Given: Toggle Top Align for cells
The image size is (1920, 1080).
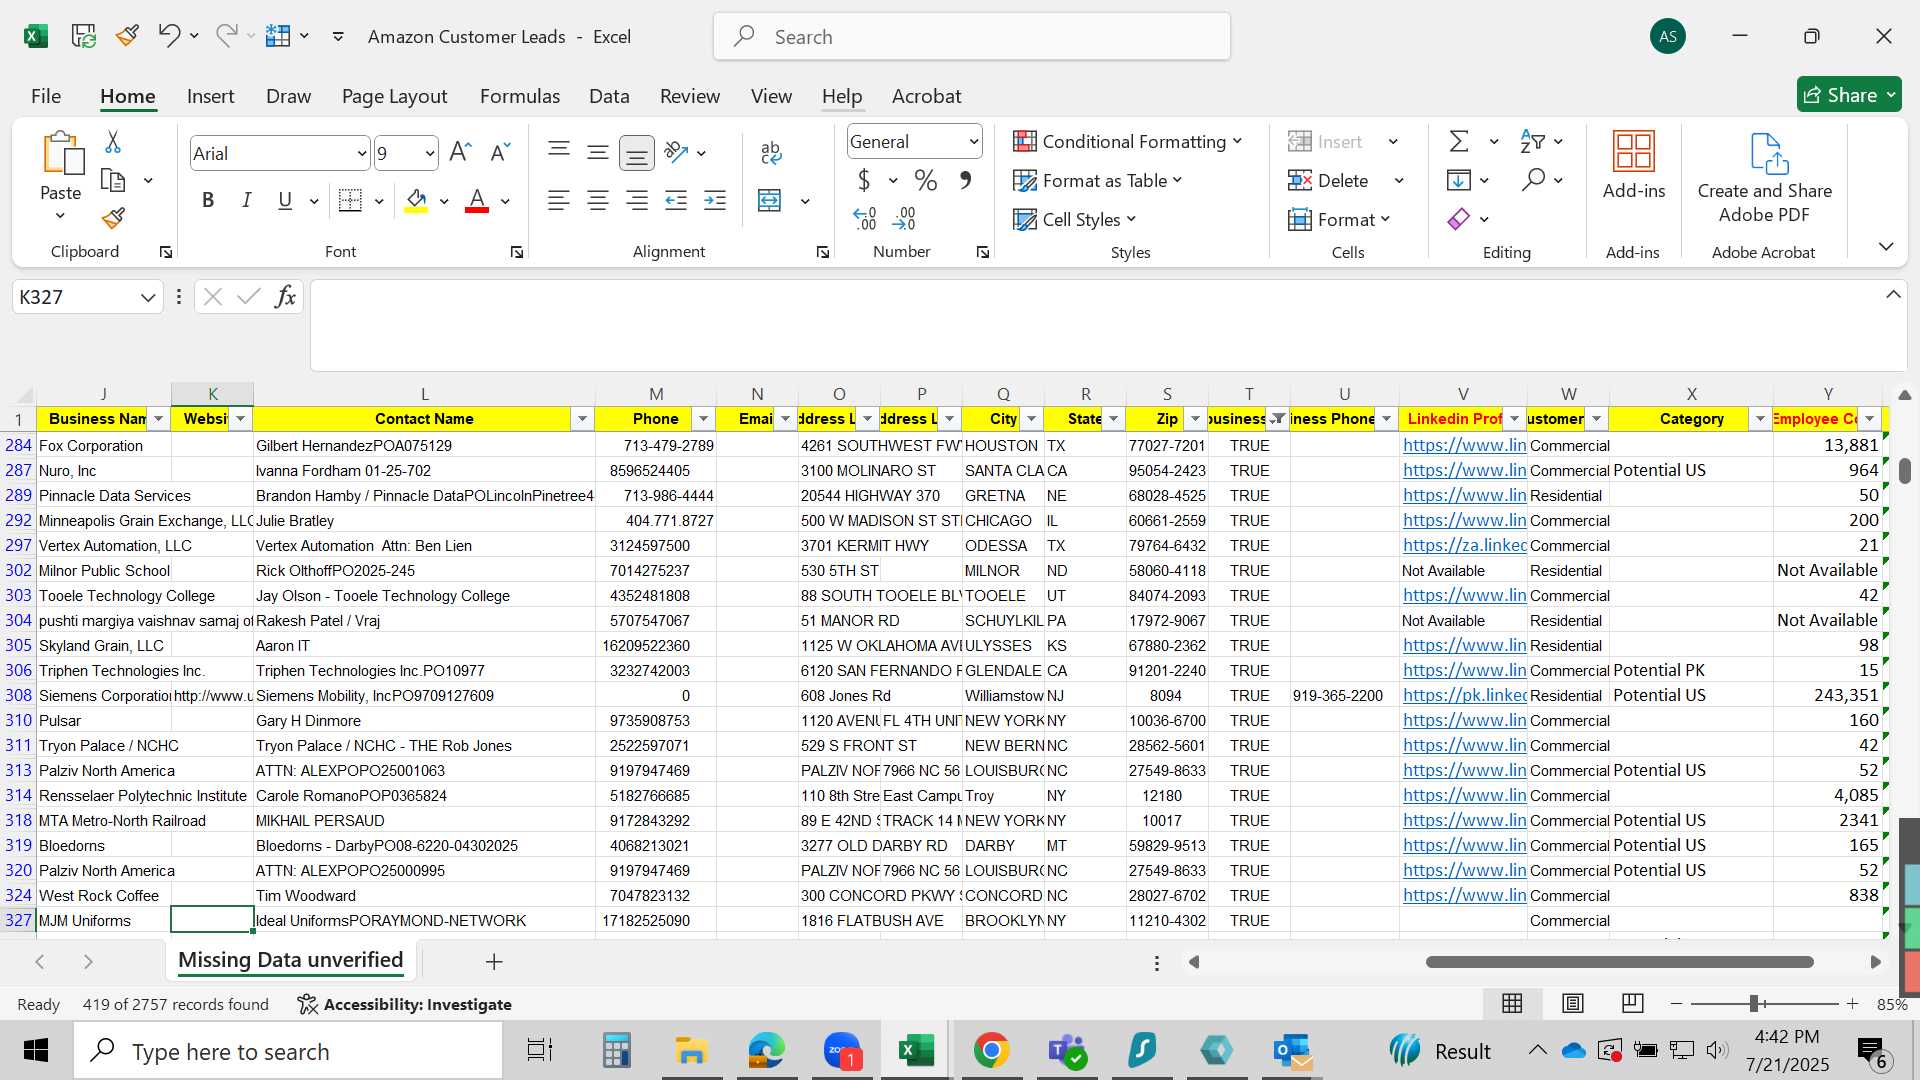Looking at the screenshot, I should coord(559,152).
